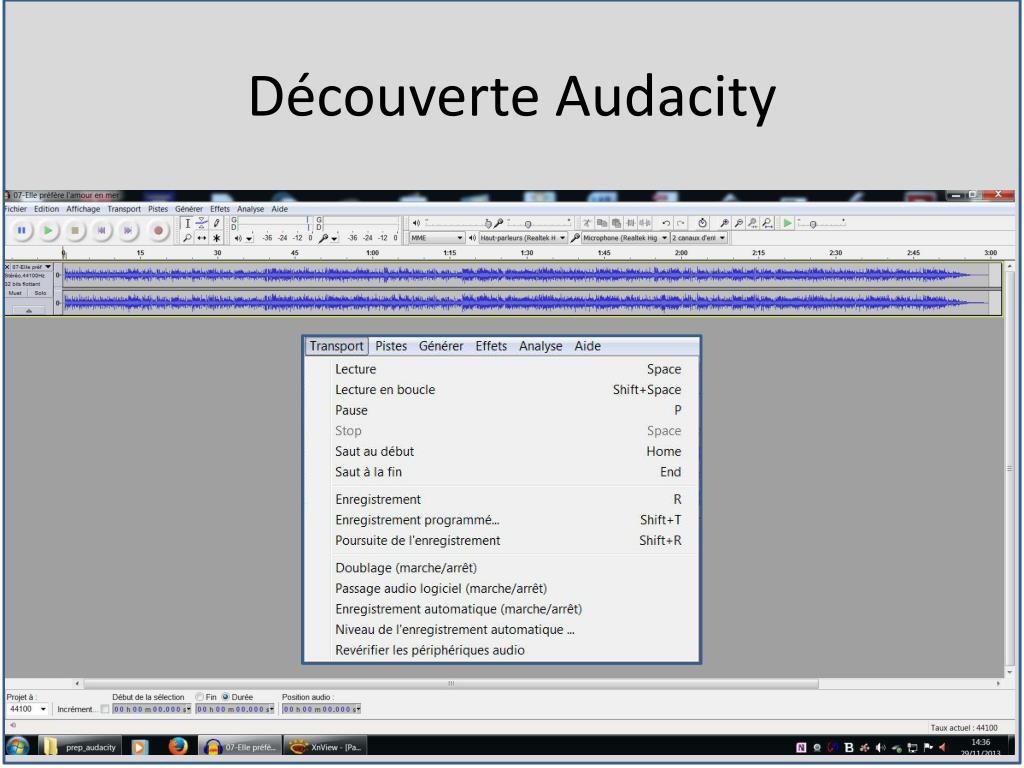Open the Edition menu

[46, 209]
